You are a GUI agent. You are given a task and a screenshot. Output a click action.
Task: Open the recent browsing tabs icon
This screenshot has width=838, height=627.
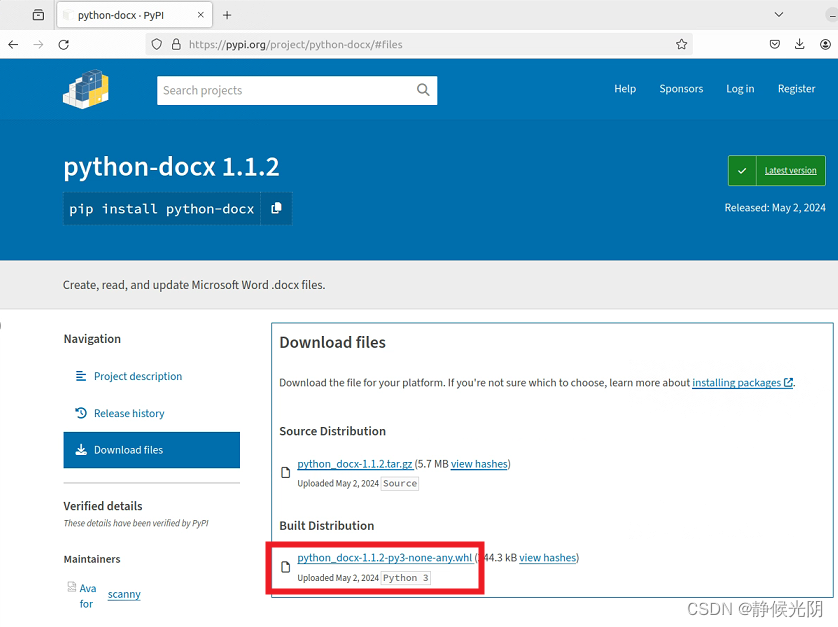(x=38, y=15)
